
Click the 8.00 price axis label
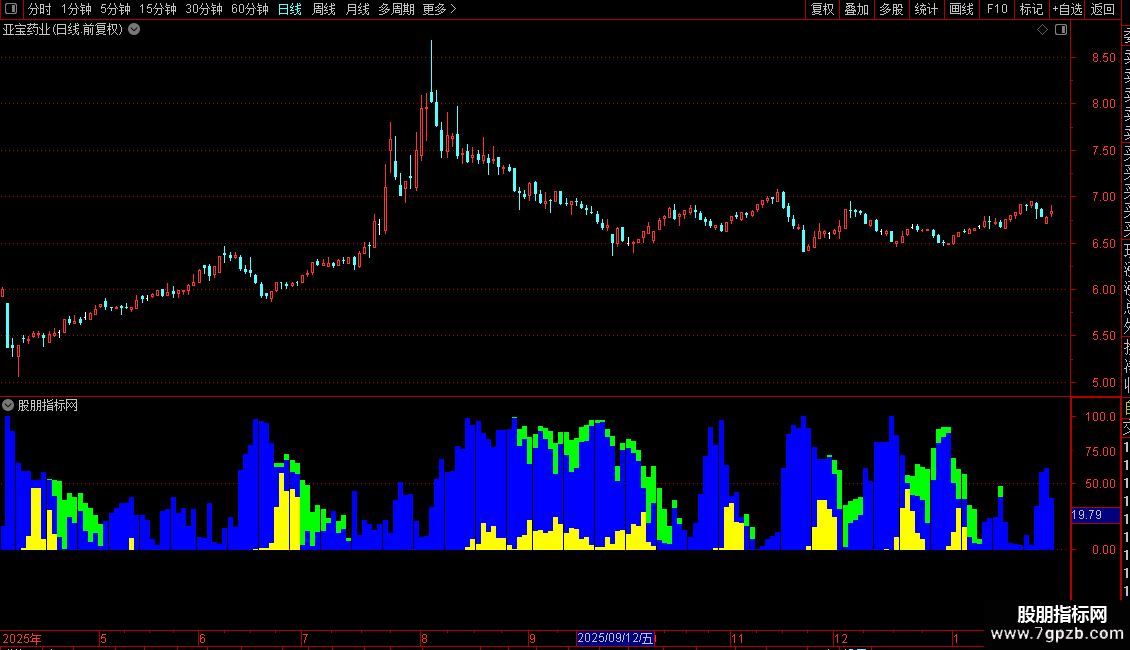click(x=1103, y=104)
